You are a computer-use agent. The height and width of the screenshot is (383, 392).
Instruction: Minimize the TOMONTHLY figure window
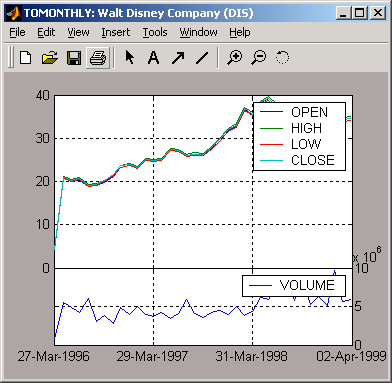343,13
